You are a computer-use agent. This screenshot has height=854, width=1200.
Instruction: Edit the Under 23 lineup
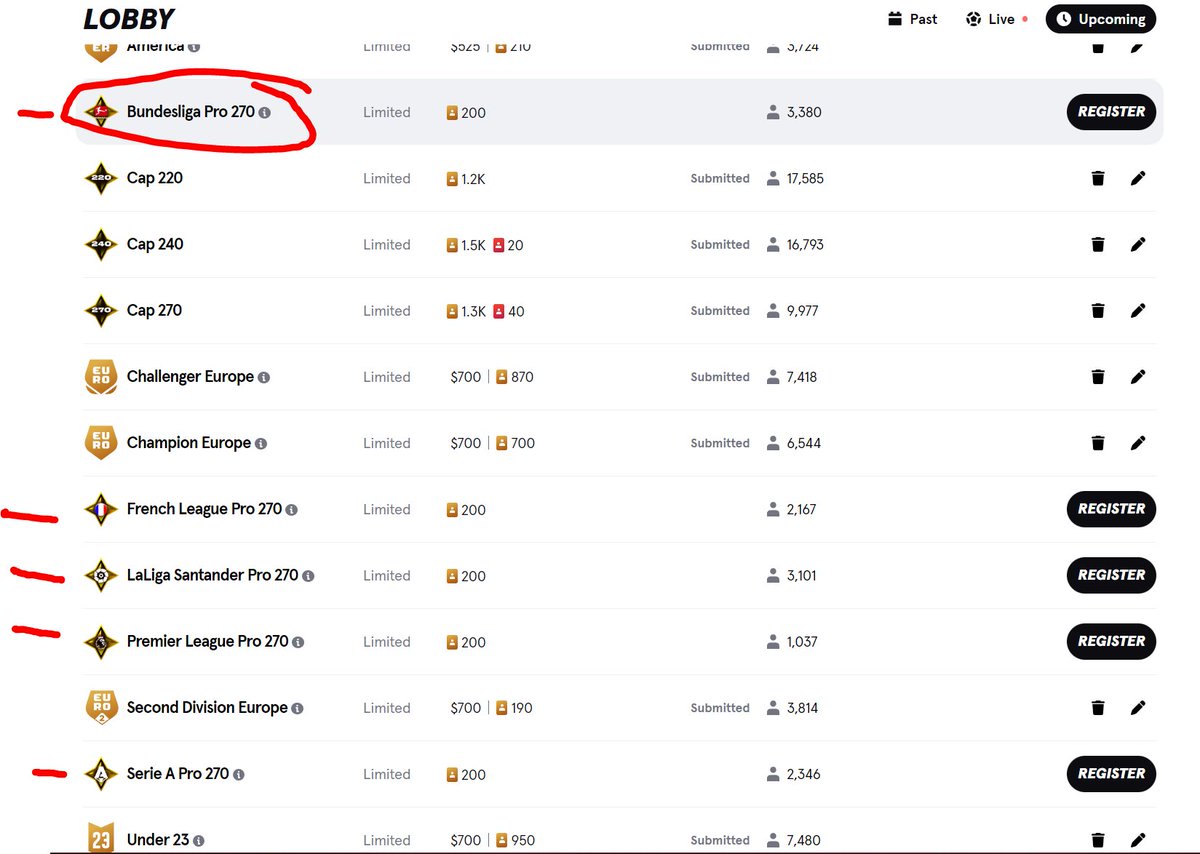pyautogui.click(x=1137, y=839)
